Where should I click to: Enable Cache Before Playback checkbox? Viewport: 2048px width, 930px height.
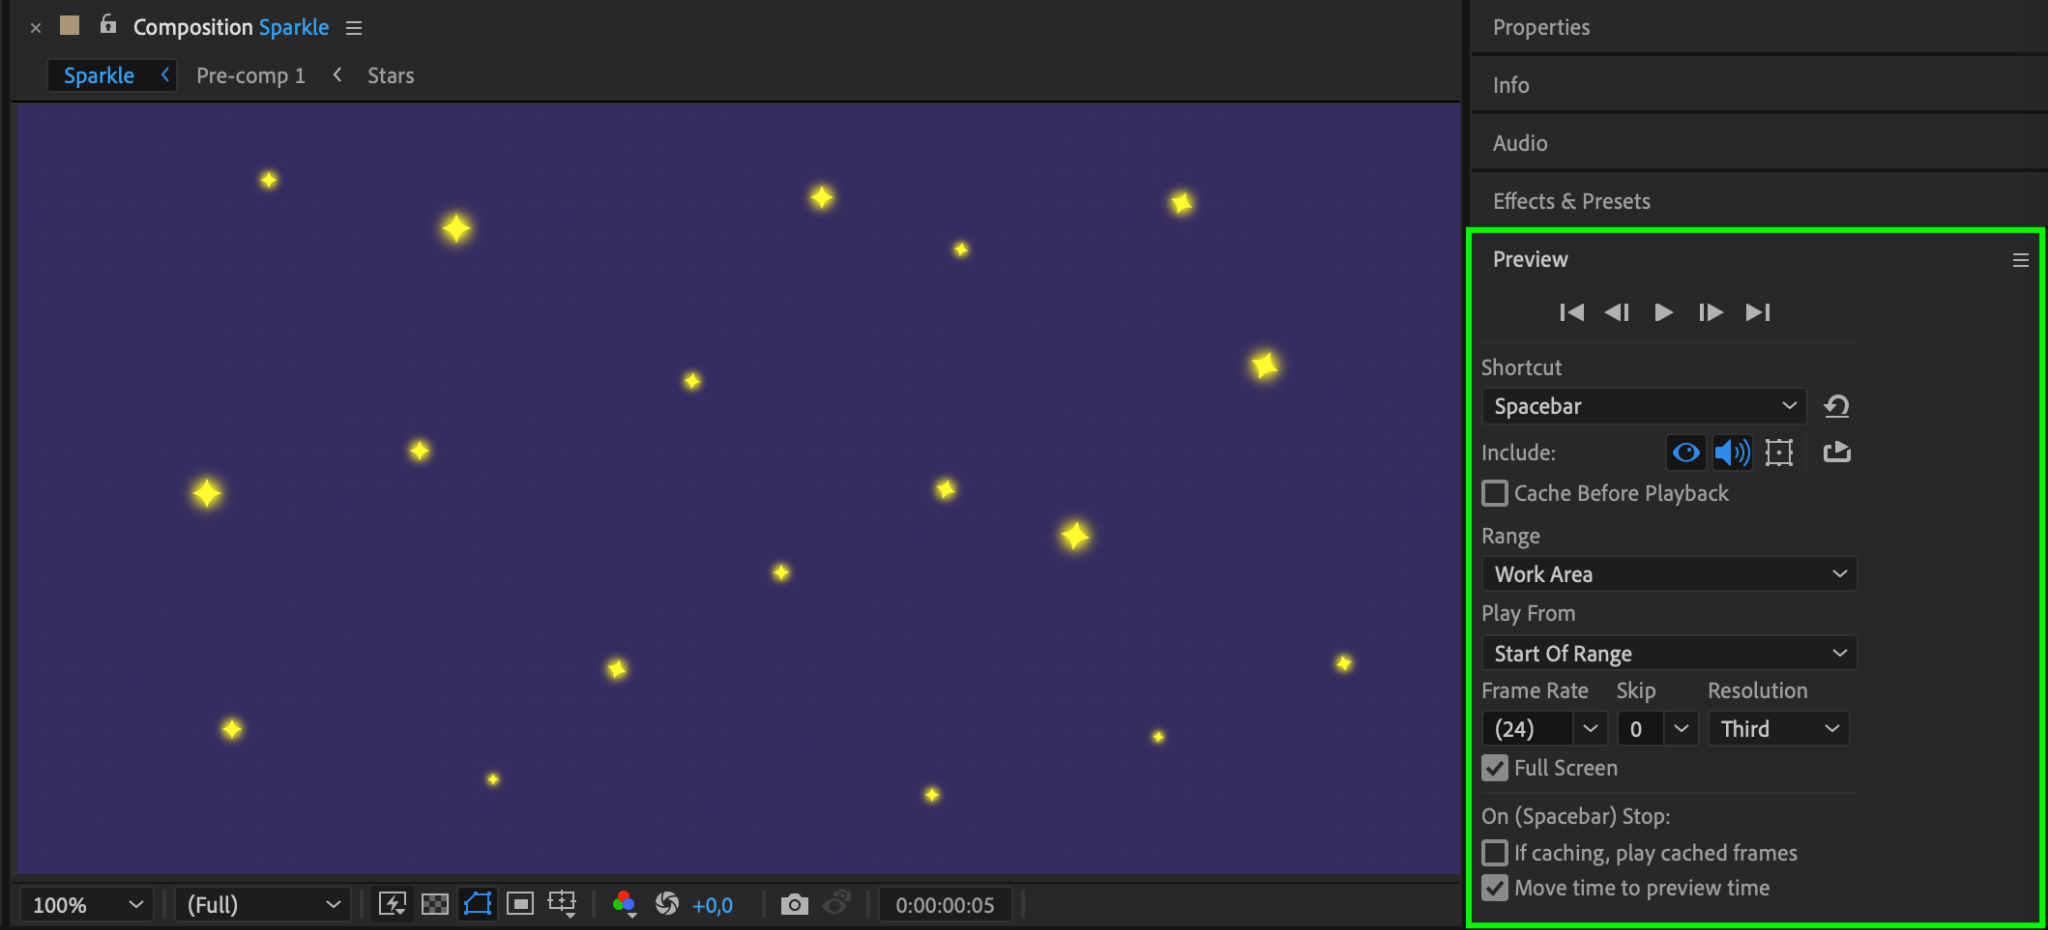click(1495, 493)
